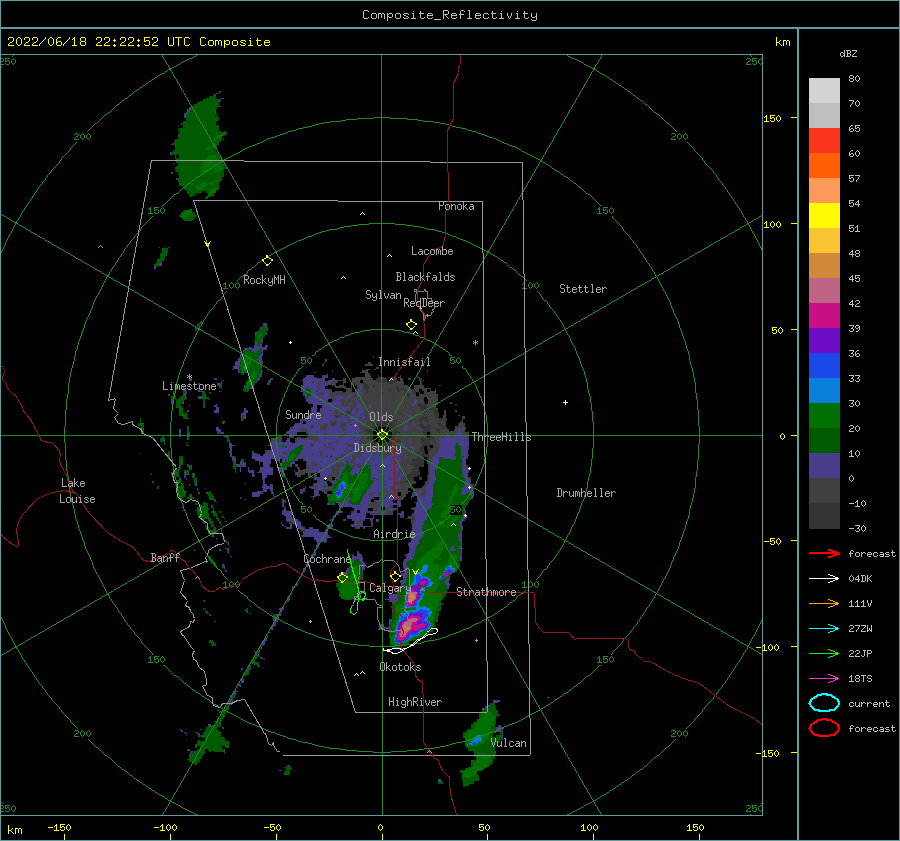
Task: Select the white storm cell outline above Okotoks
Action: (x=410, y=642)
